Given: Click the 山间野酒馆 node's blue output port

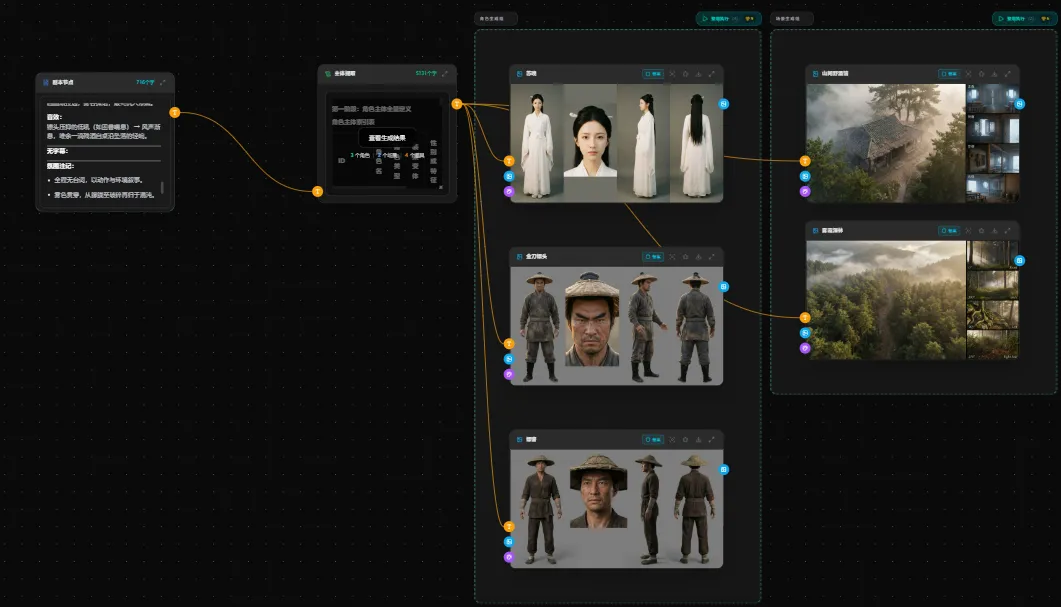Looking at the screenshot, I should [x=1020, y=104].
